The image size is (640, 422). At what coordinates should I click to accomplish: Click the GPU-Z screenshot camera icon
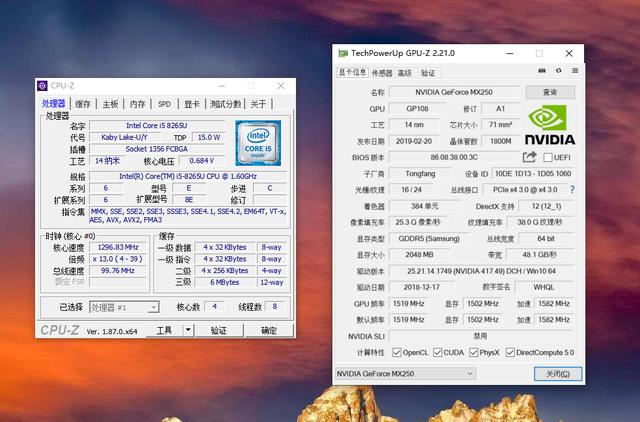pyautogui.click(x=542, y=71)
